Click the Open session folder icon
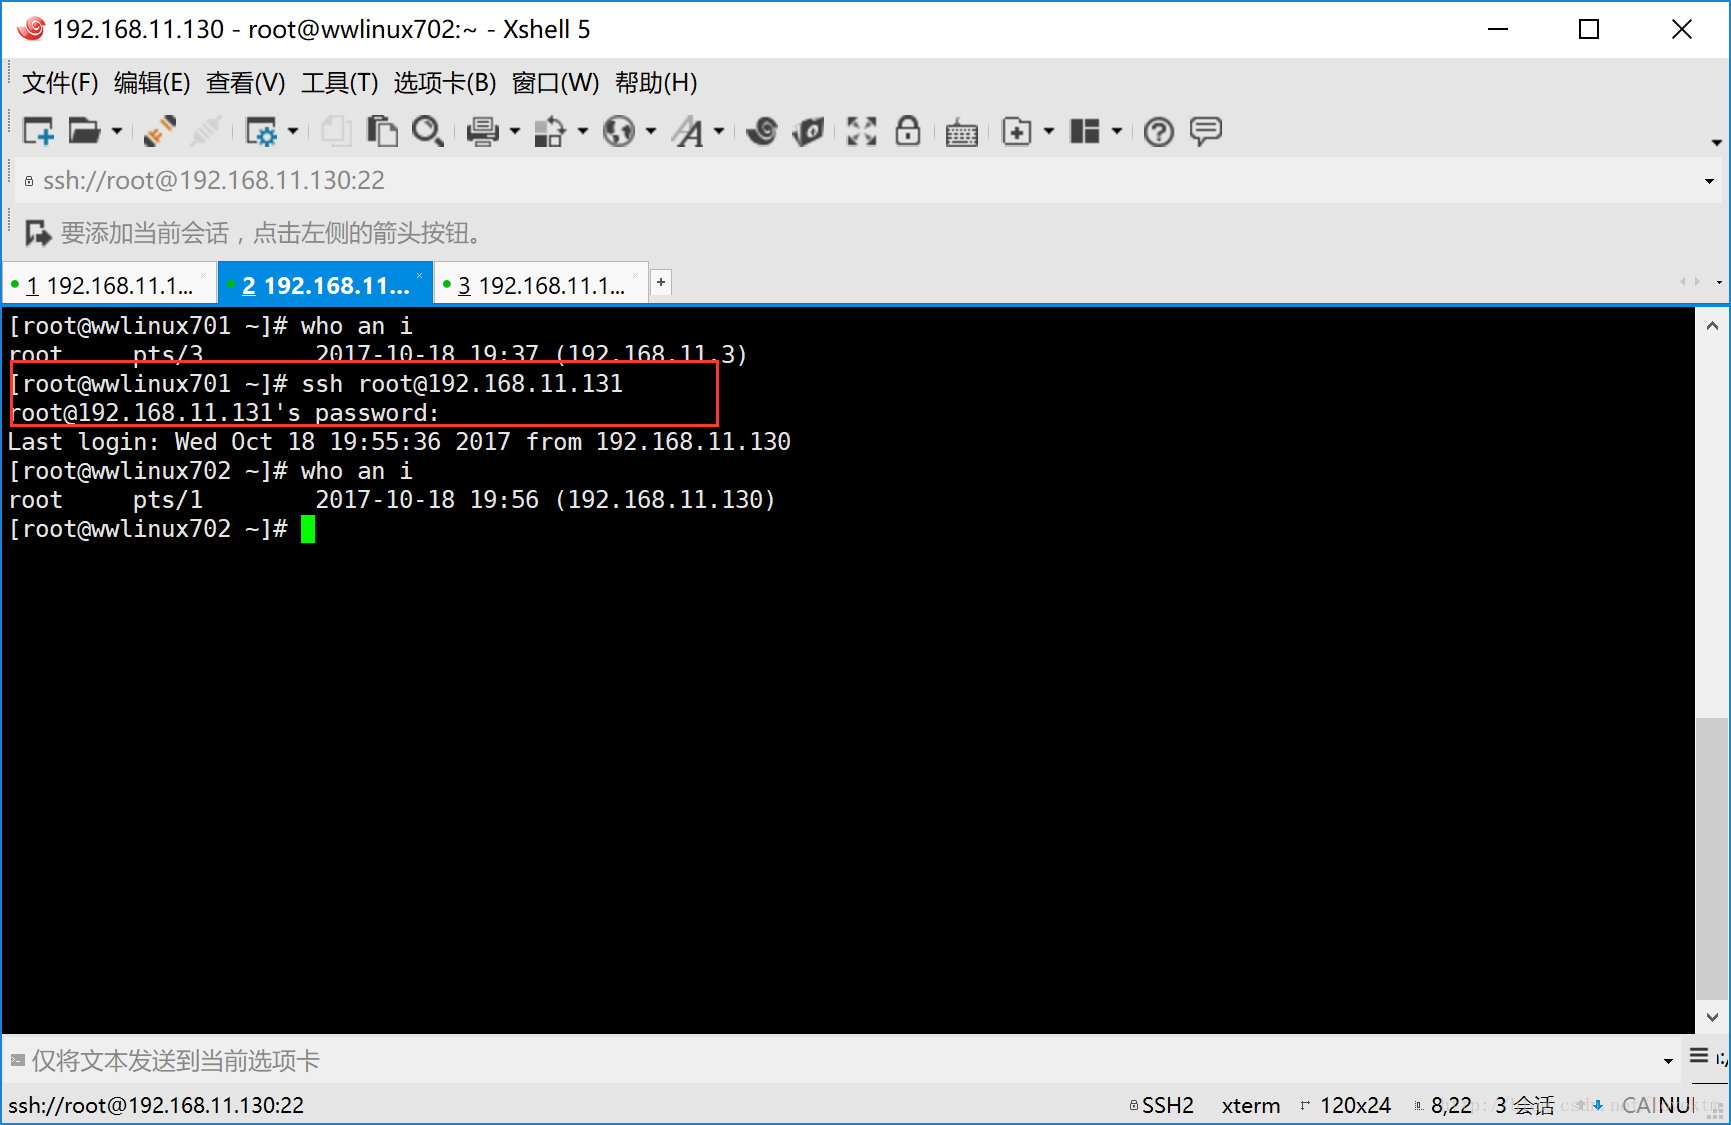The image size is (1731, 1125). tap(84, 131)
